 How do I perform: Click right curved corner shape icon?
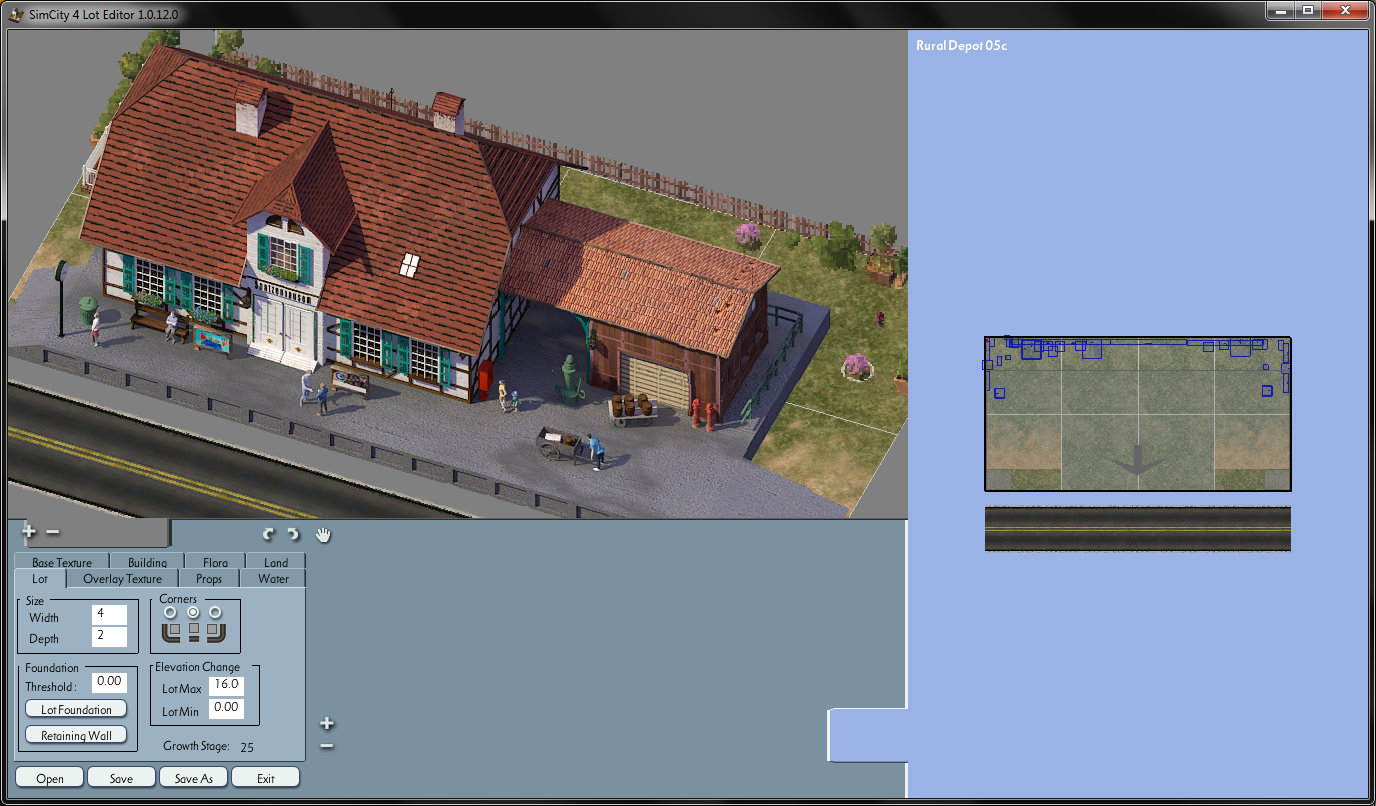216,632
